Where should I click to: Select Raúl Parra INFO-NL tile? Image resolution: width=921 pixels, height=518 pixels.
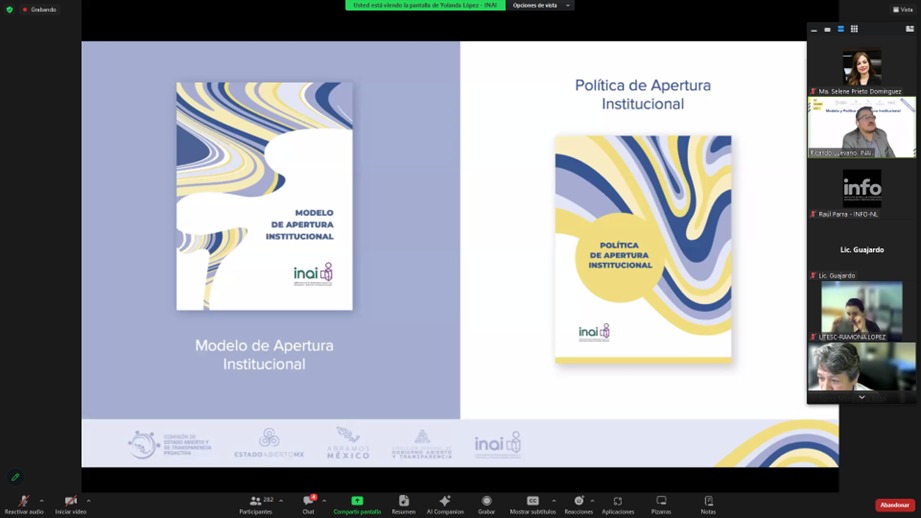(x=862, y=189)
